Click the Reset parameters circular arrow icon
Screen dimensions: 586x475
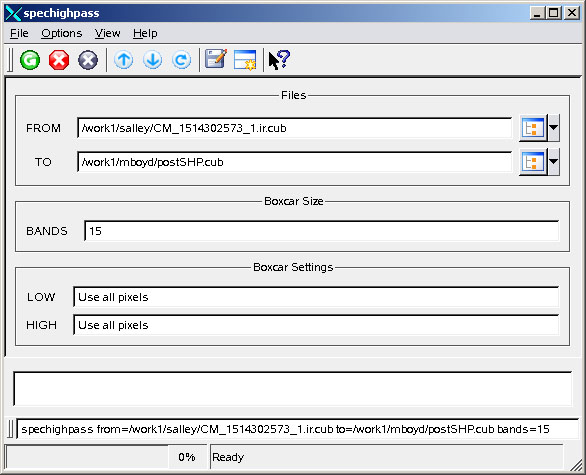tap(182, 60)
